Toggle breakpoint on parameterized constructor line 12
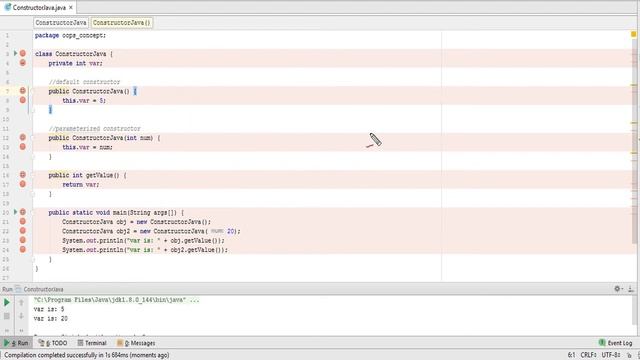The height and width of the screenshot is (360, 640). (23, 137)
